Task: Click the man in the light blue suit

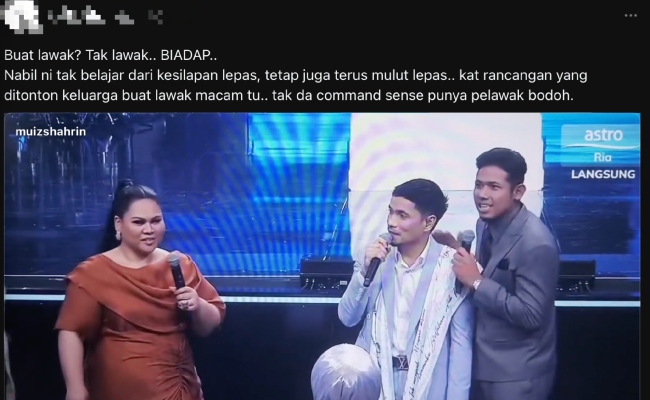Action: pos(404,290)
